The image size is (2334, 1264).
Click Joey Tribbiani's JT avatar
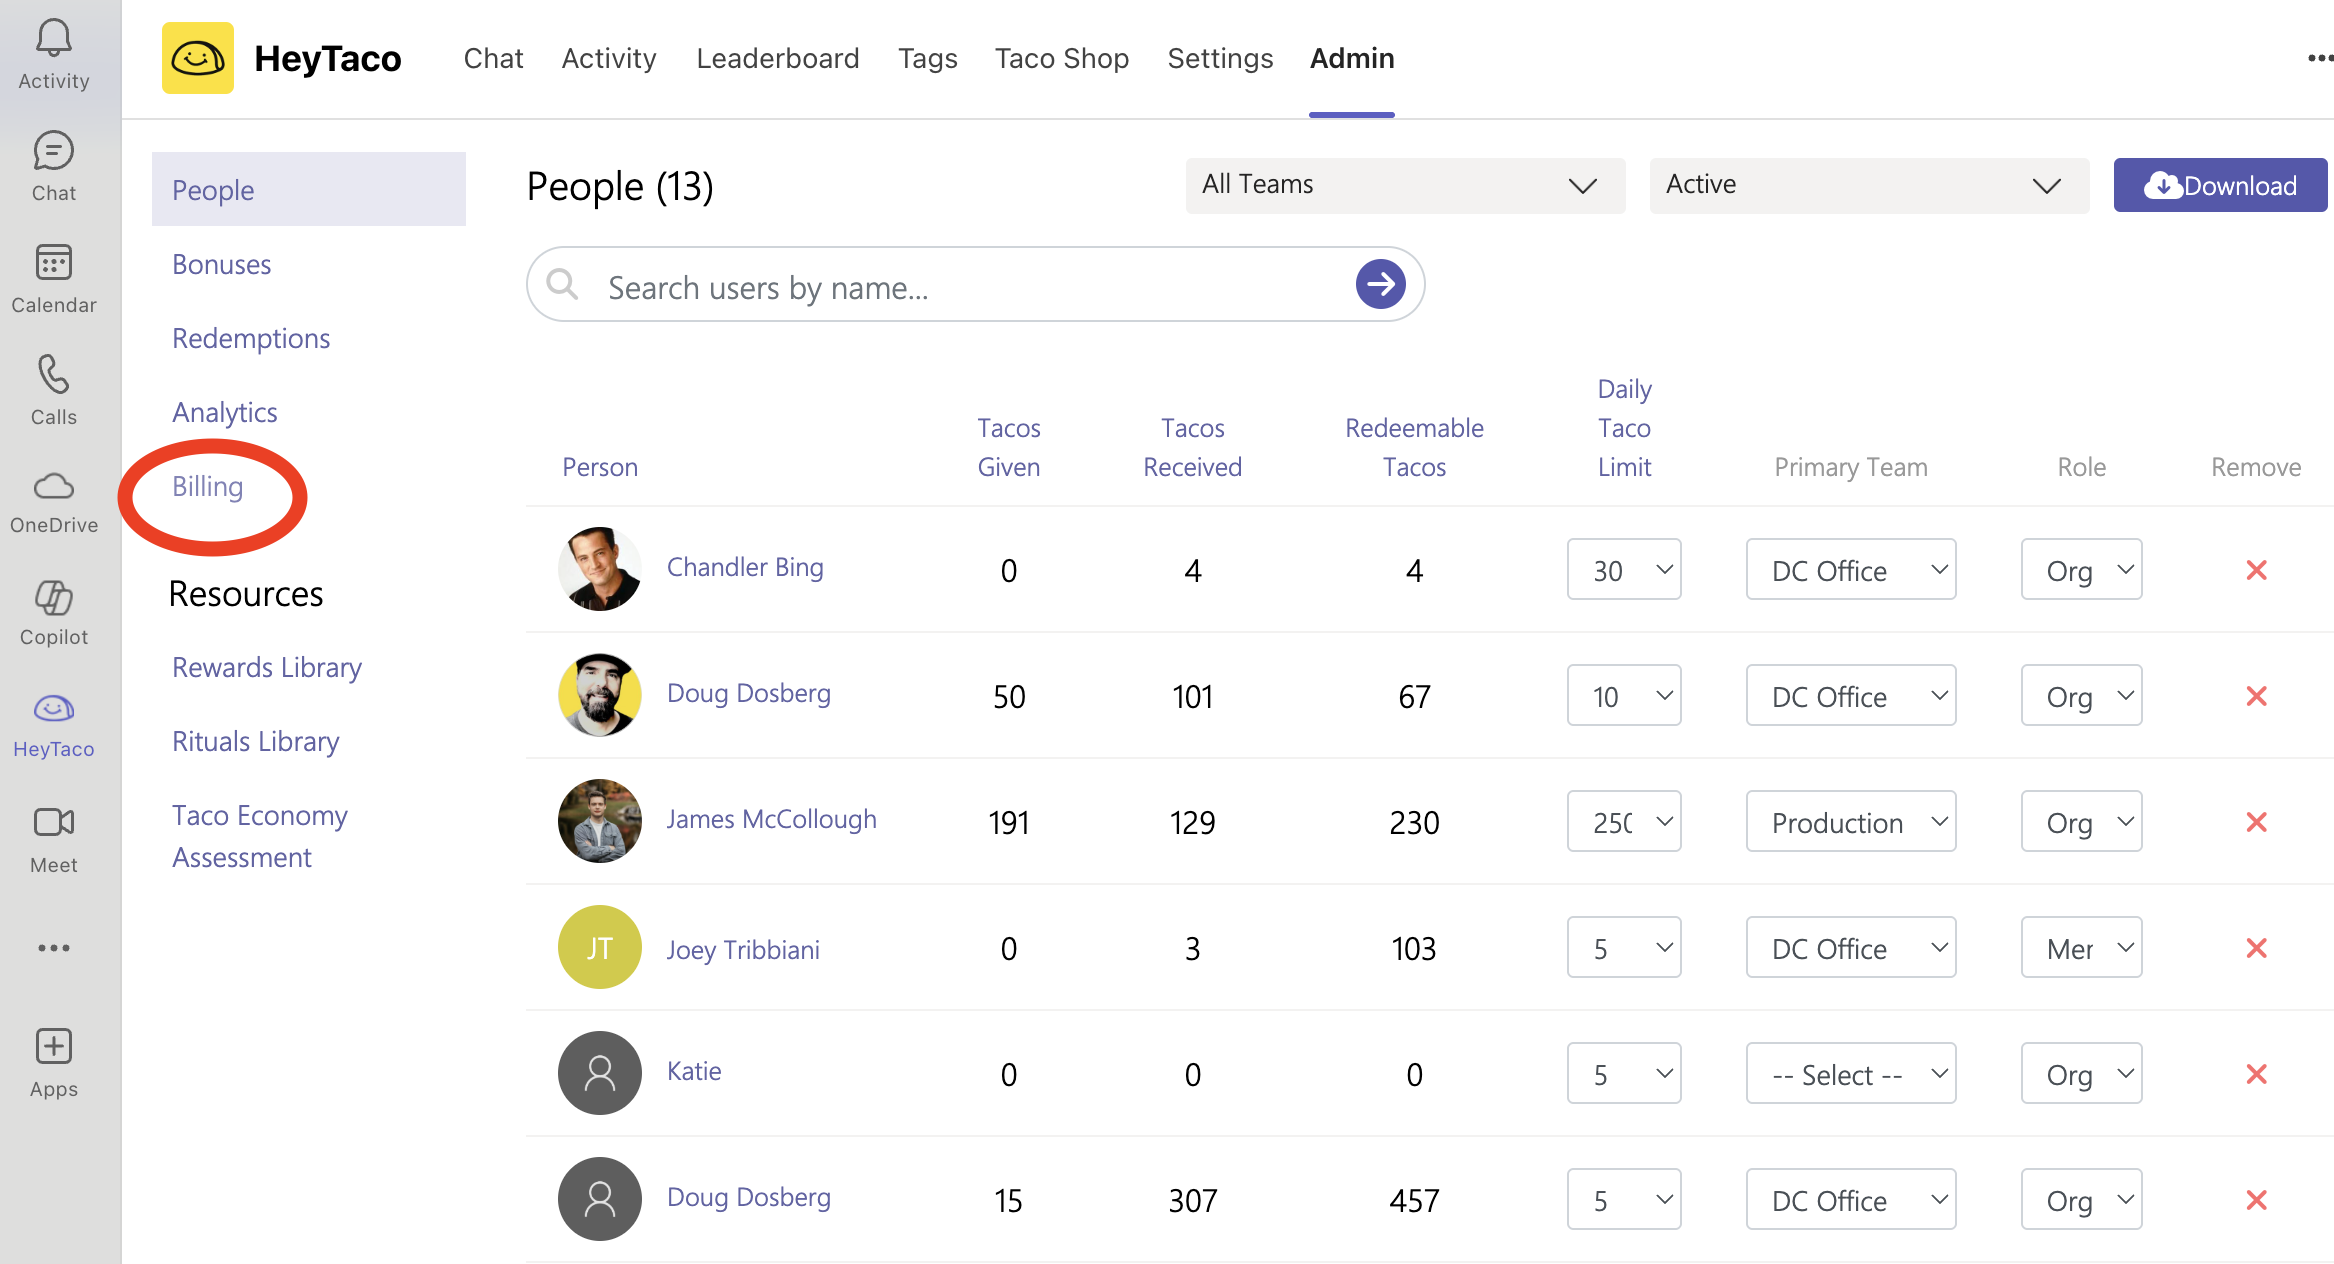[x=600, y=947]
